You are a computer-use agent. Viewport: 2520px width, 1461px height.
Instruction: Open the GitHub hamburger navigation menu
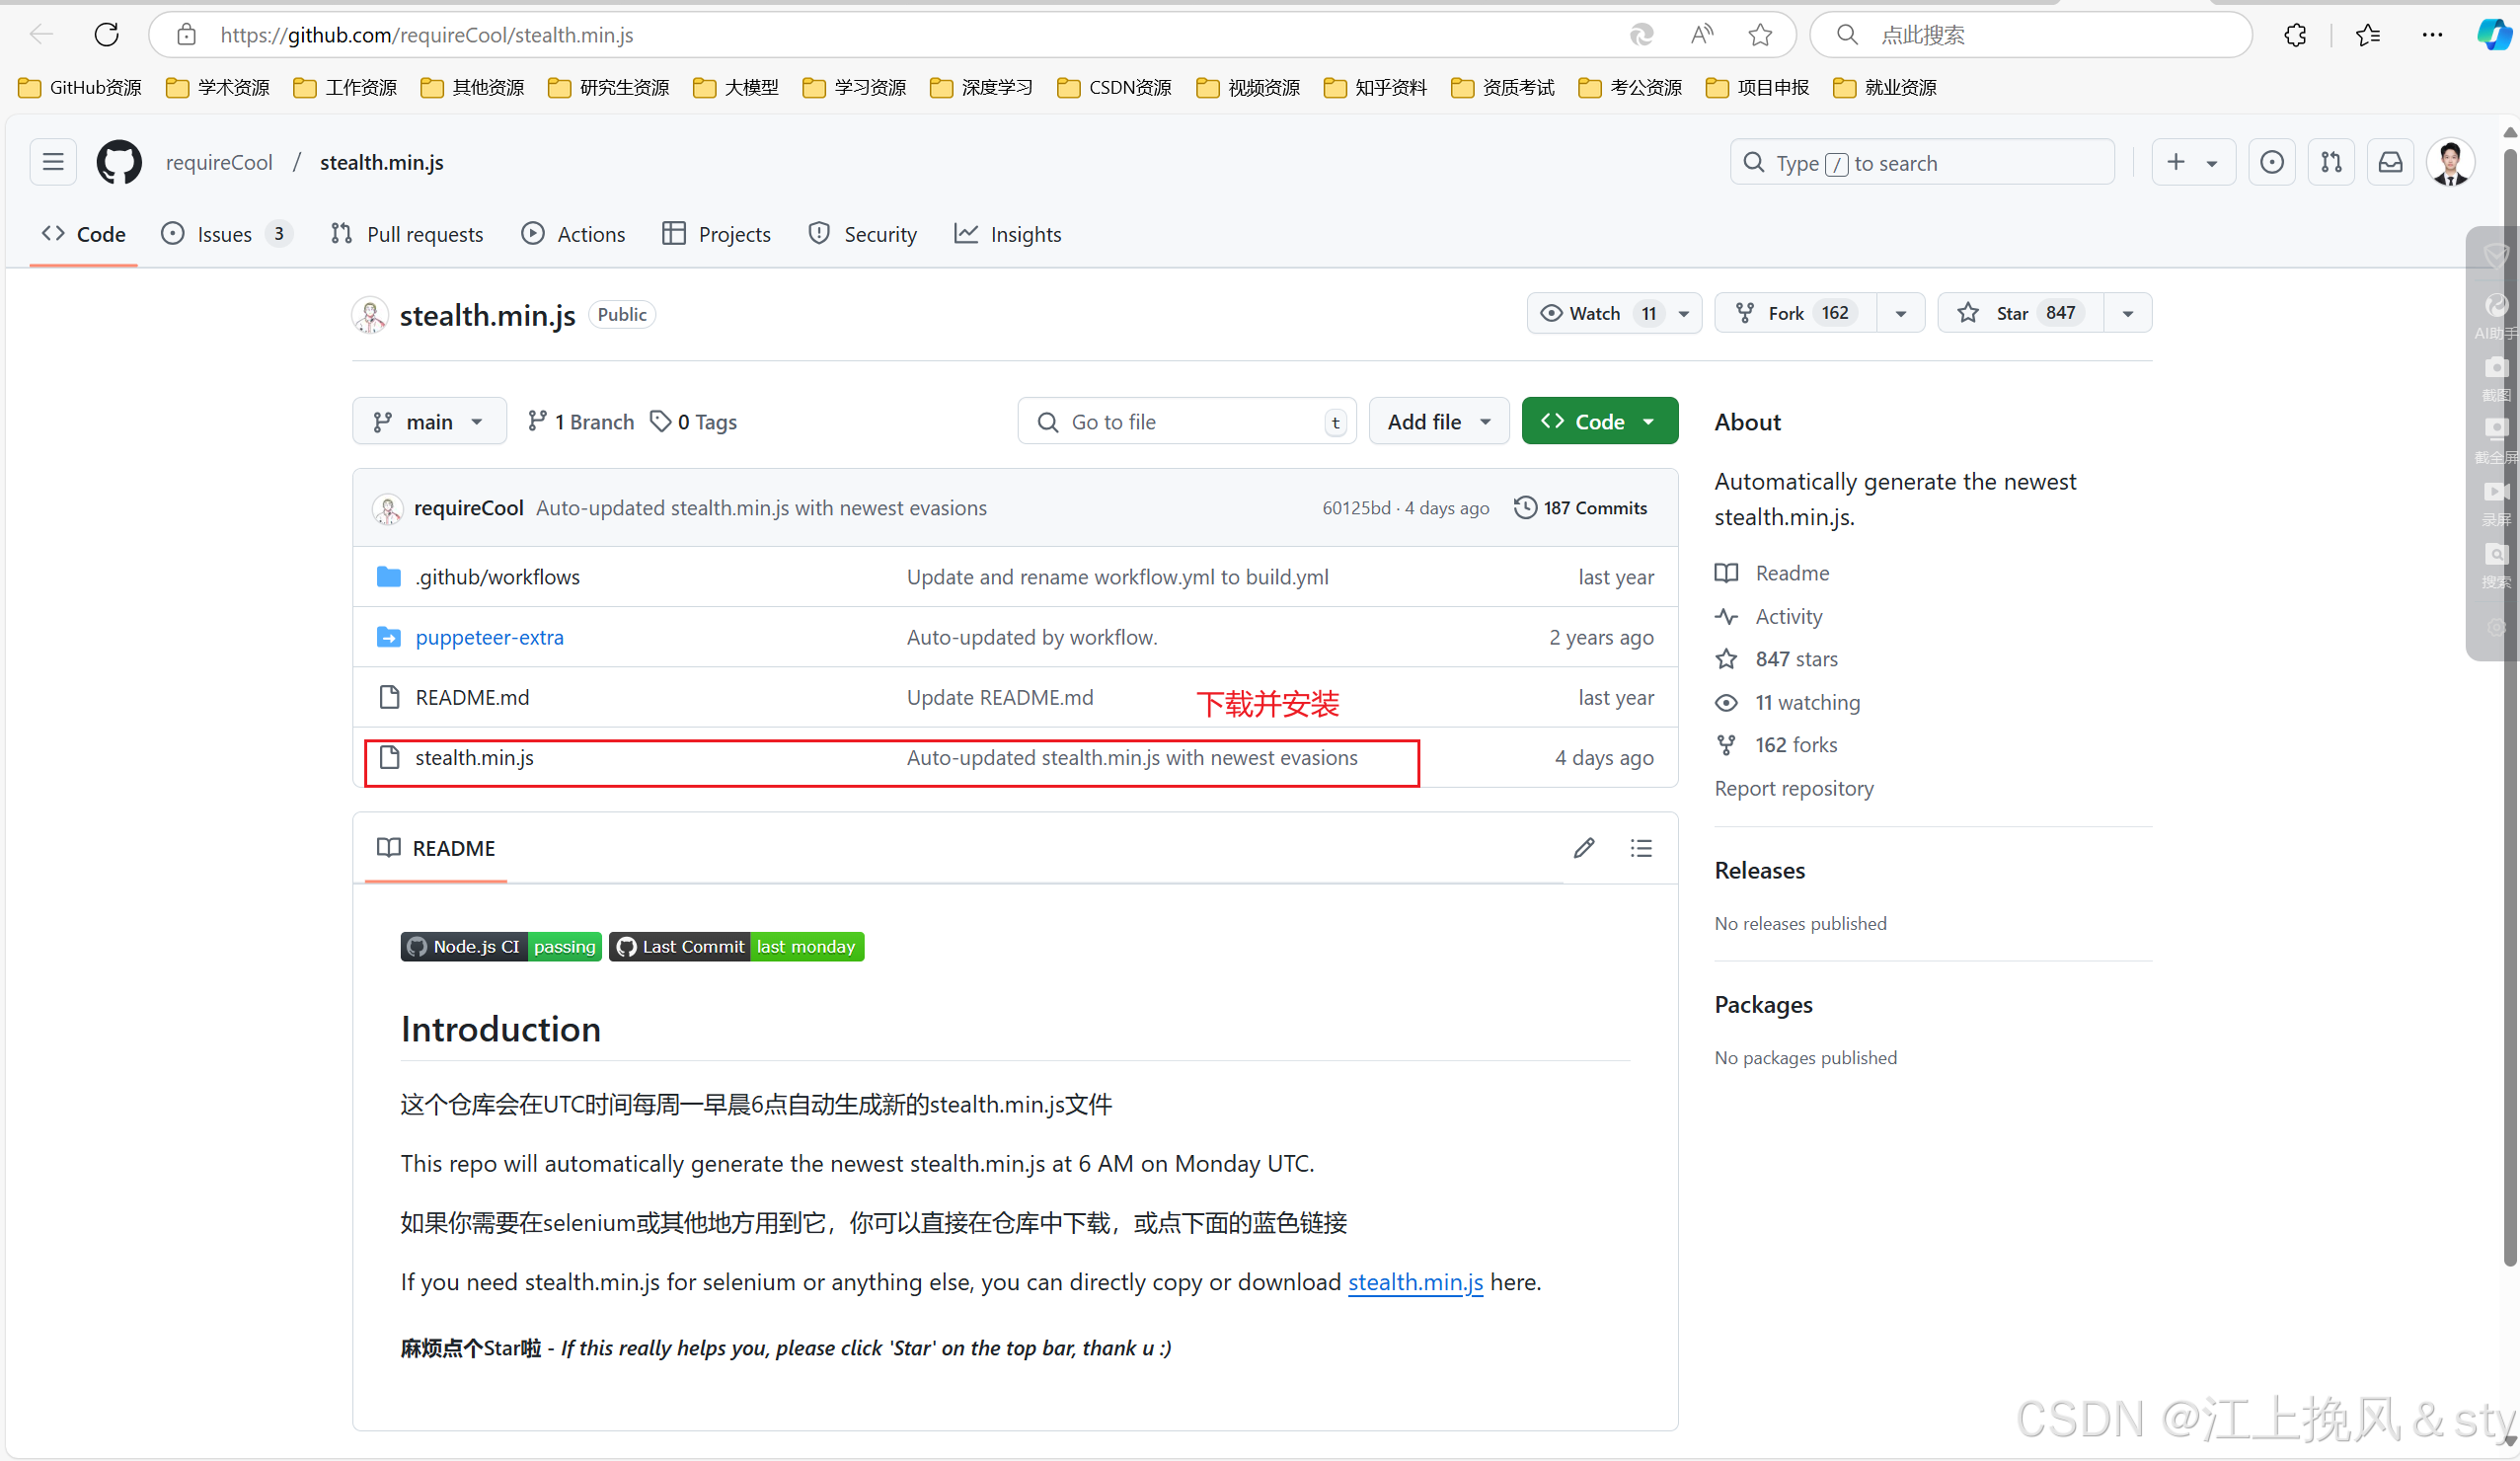pos(53,162)
